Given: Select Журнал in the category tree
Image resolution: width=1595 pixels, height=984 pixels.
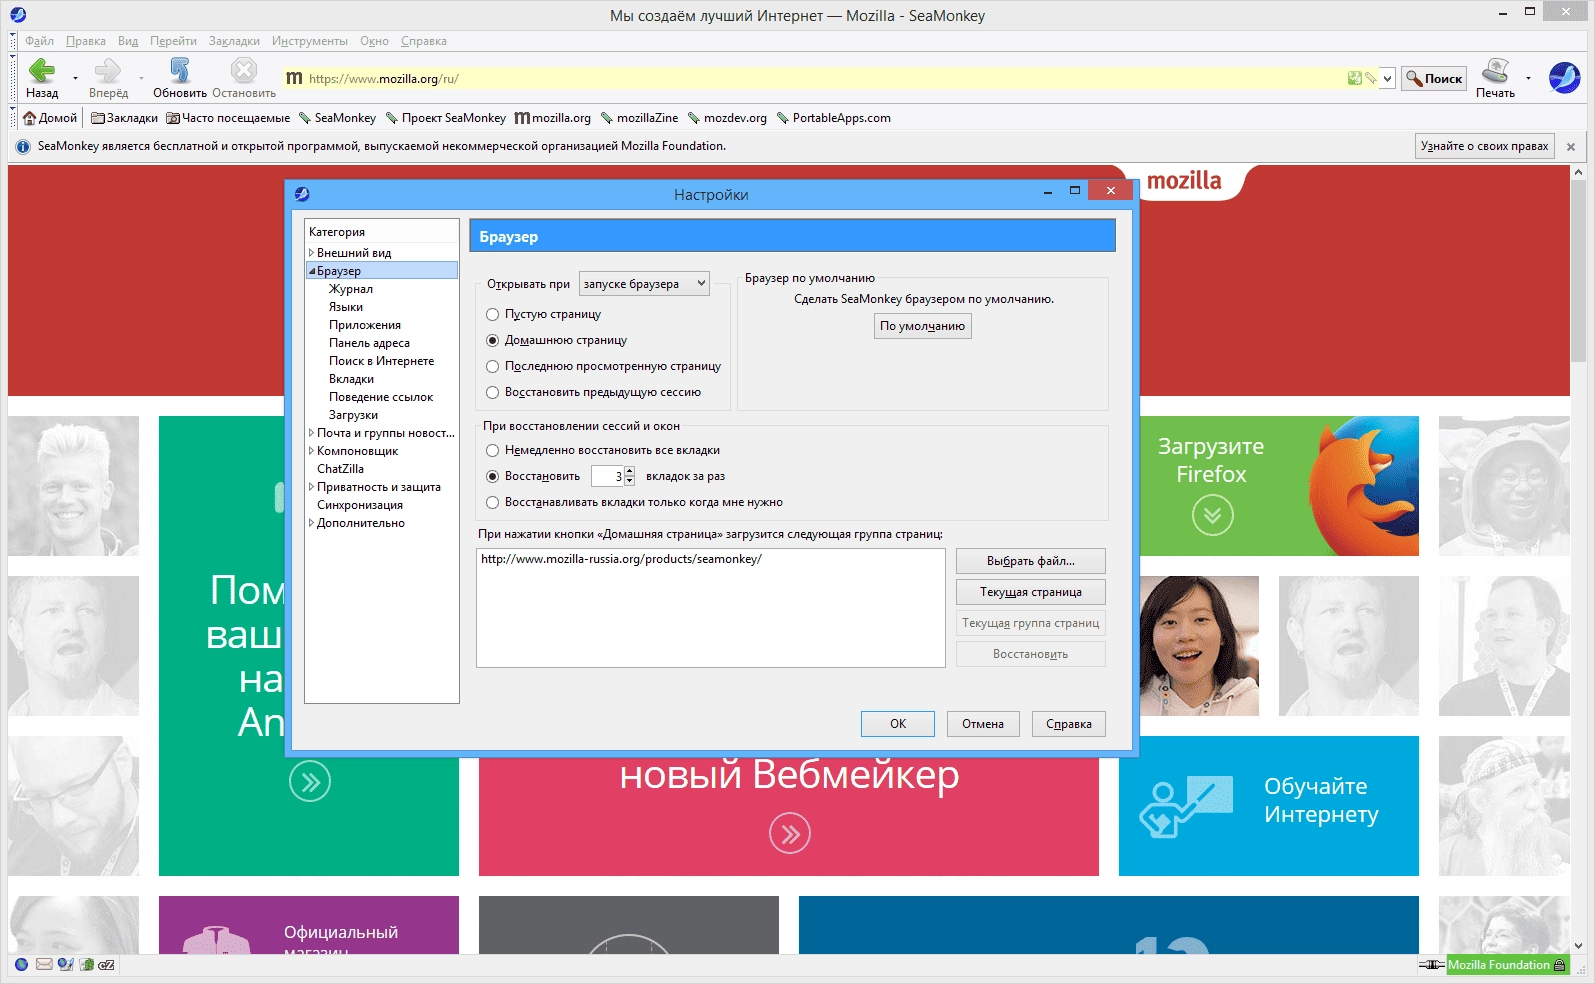Looking at the screenshot, I should pyautogui.click(x=351, y=289).
